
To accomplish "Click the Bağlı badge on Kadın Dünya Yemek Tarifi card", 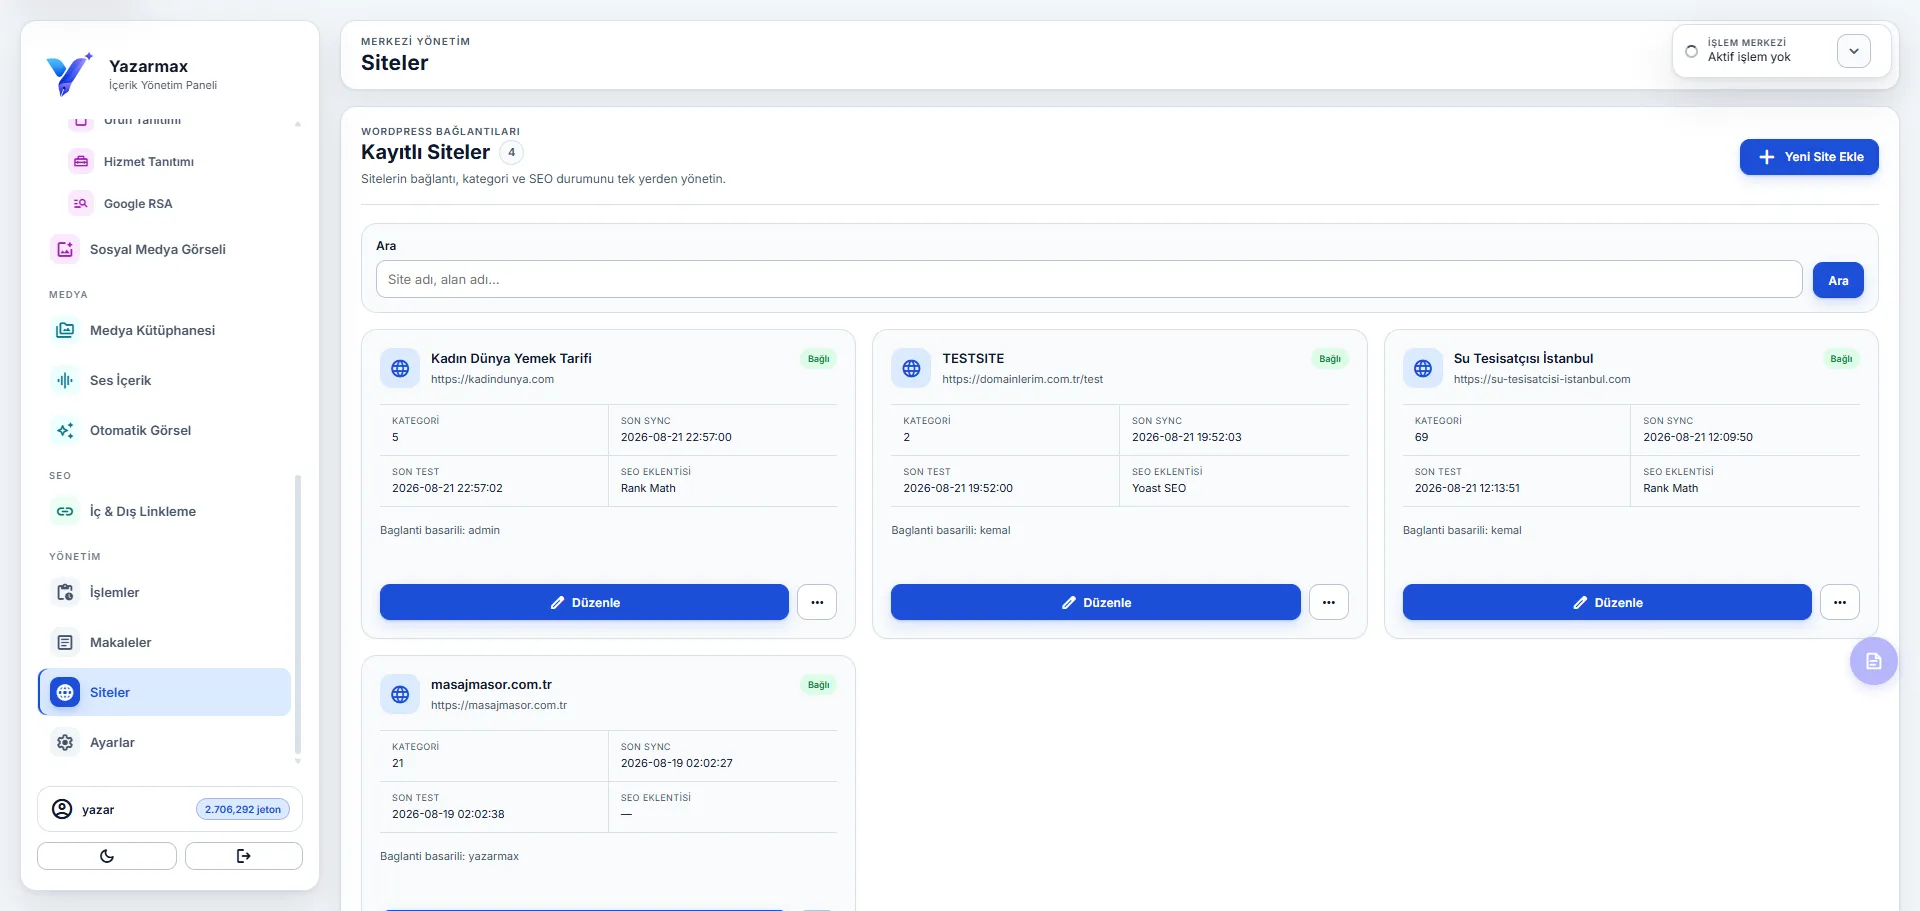I will point(819,359).
